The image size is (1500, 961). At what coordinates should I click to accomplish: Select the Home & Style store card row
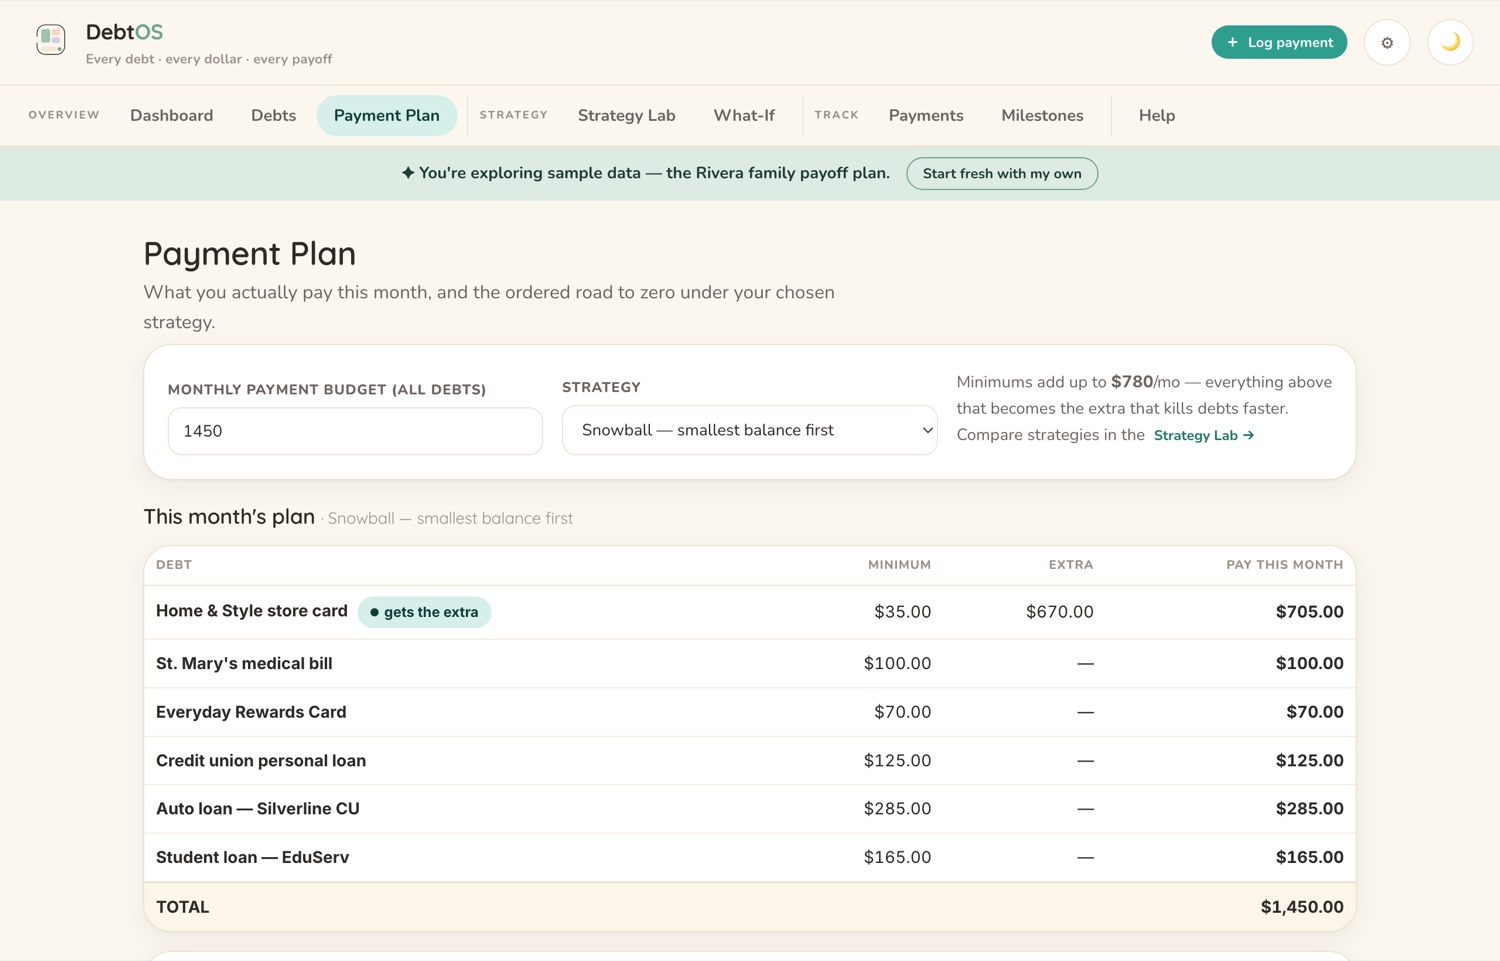[x=750, y=612]
